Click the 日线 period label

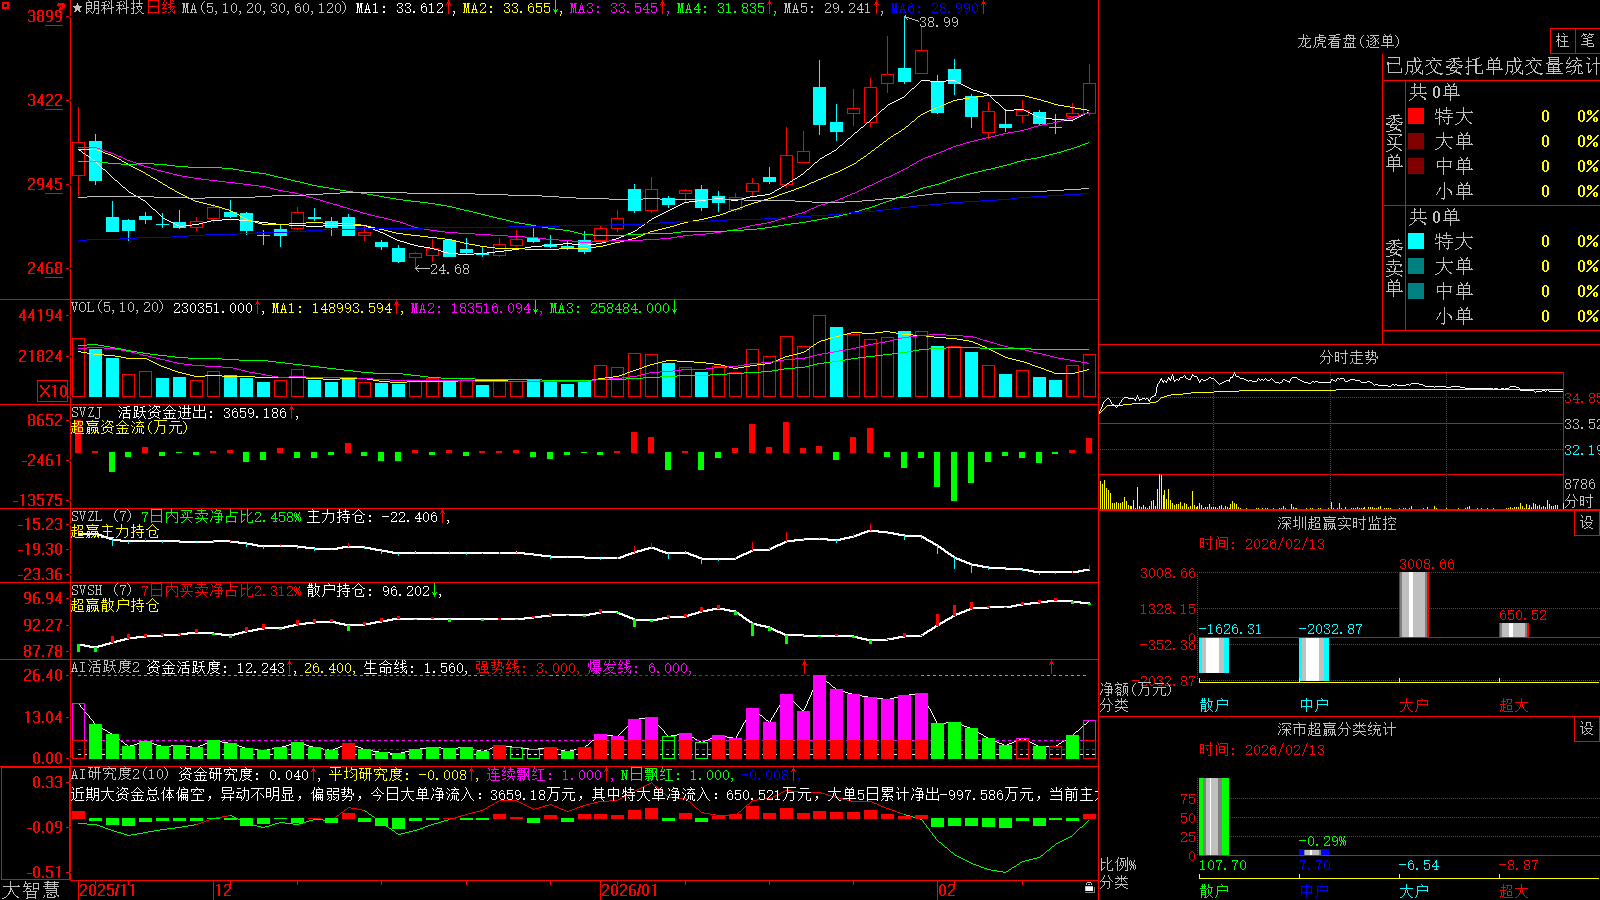[161, 8]
